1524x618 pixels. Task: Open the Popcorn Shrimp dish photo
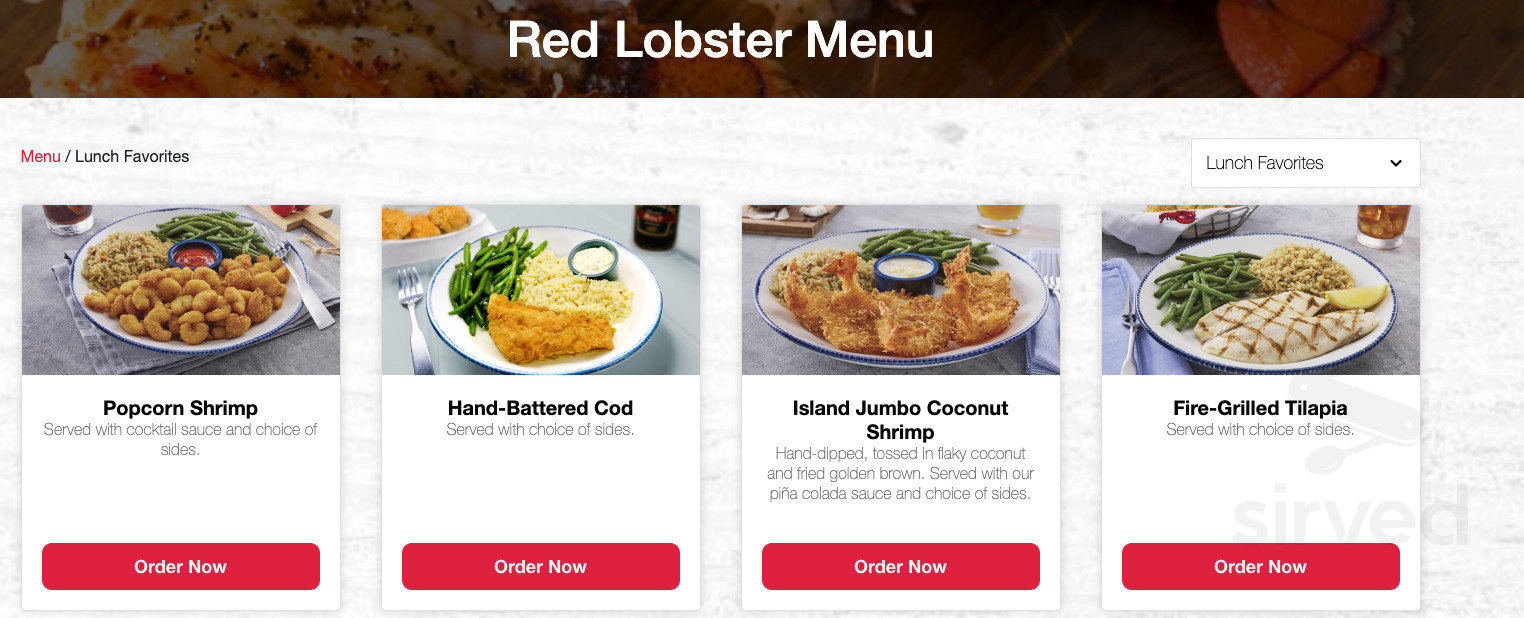pyautogui.click(x=181, y=290)
